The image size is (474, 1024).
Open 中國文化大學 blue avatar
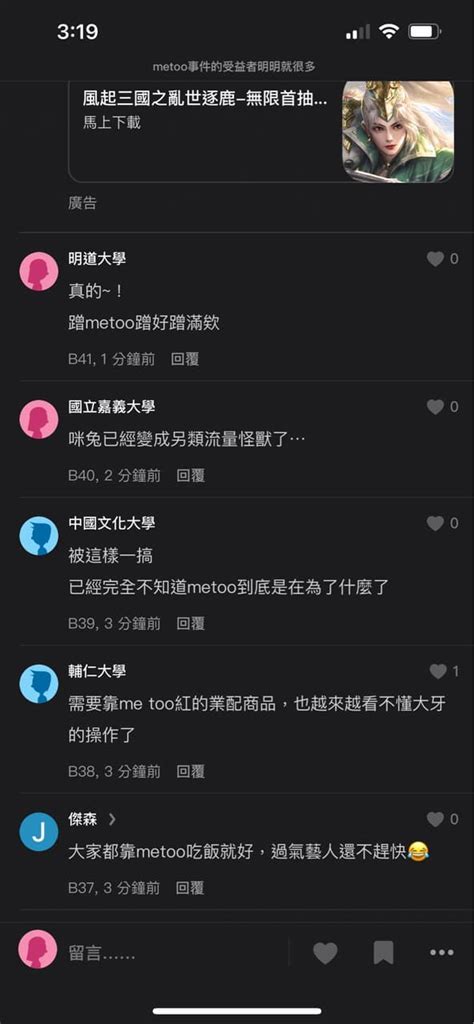(39, 536)
